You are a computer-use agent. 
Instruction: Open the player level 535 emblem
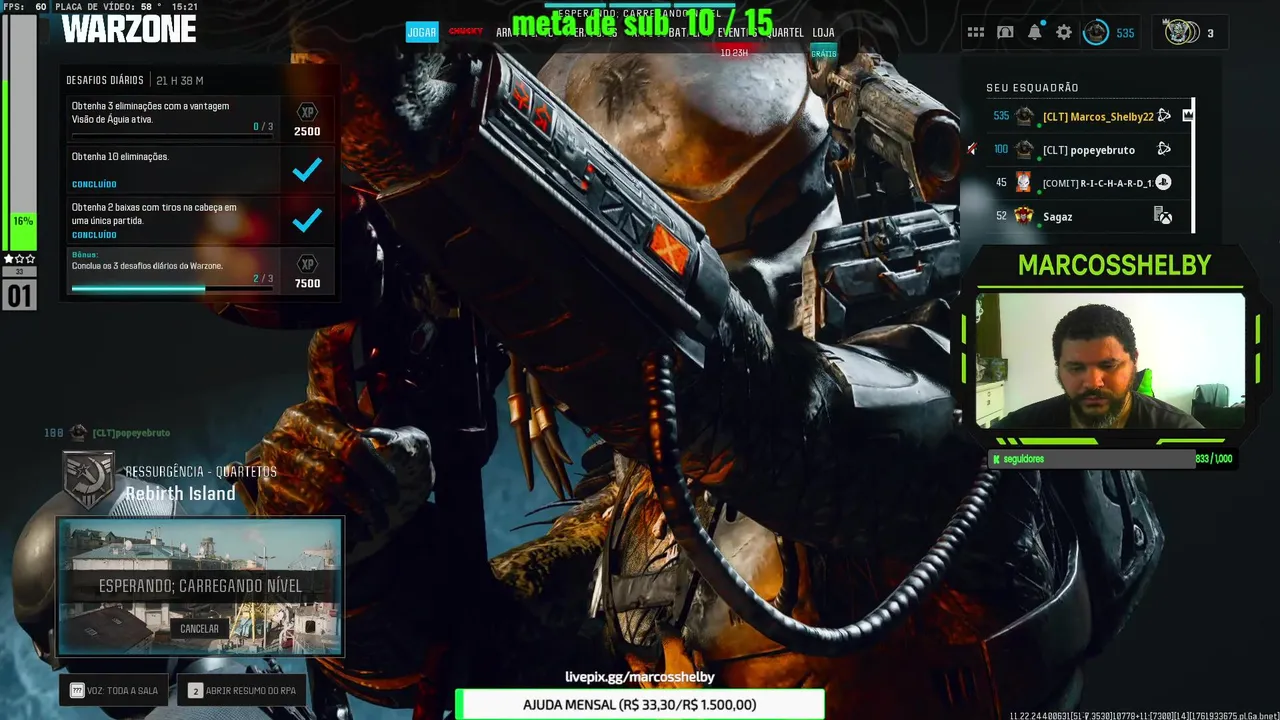[x=1096, y=33]
